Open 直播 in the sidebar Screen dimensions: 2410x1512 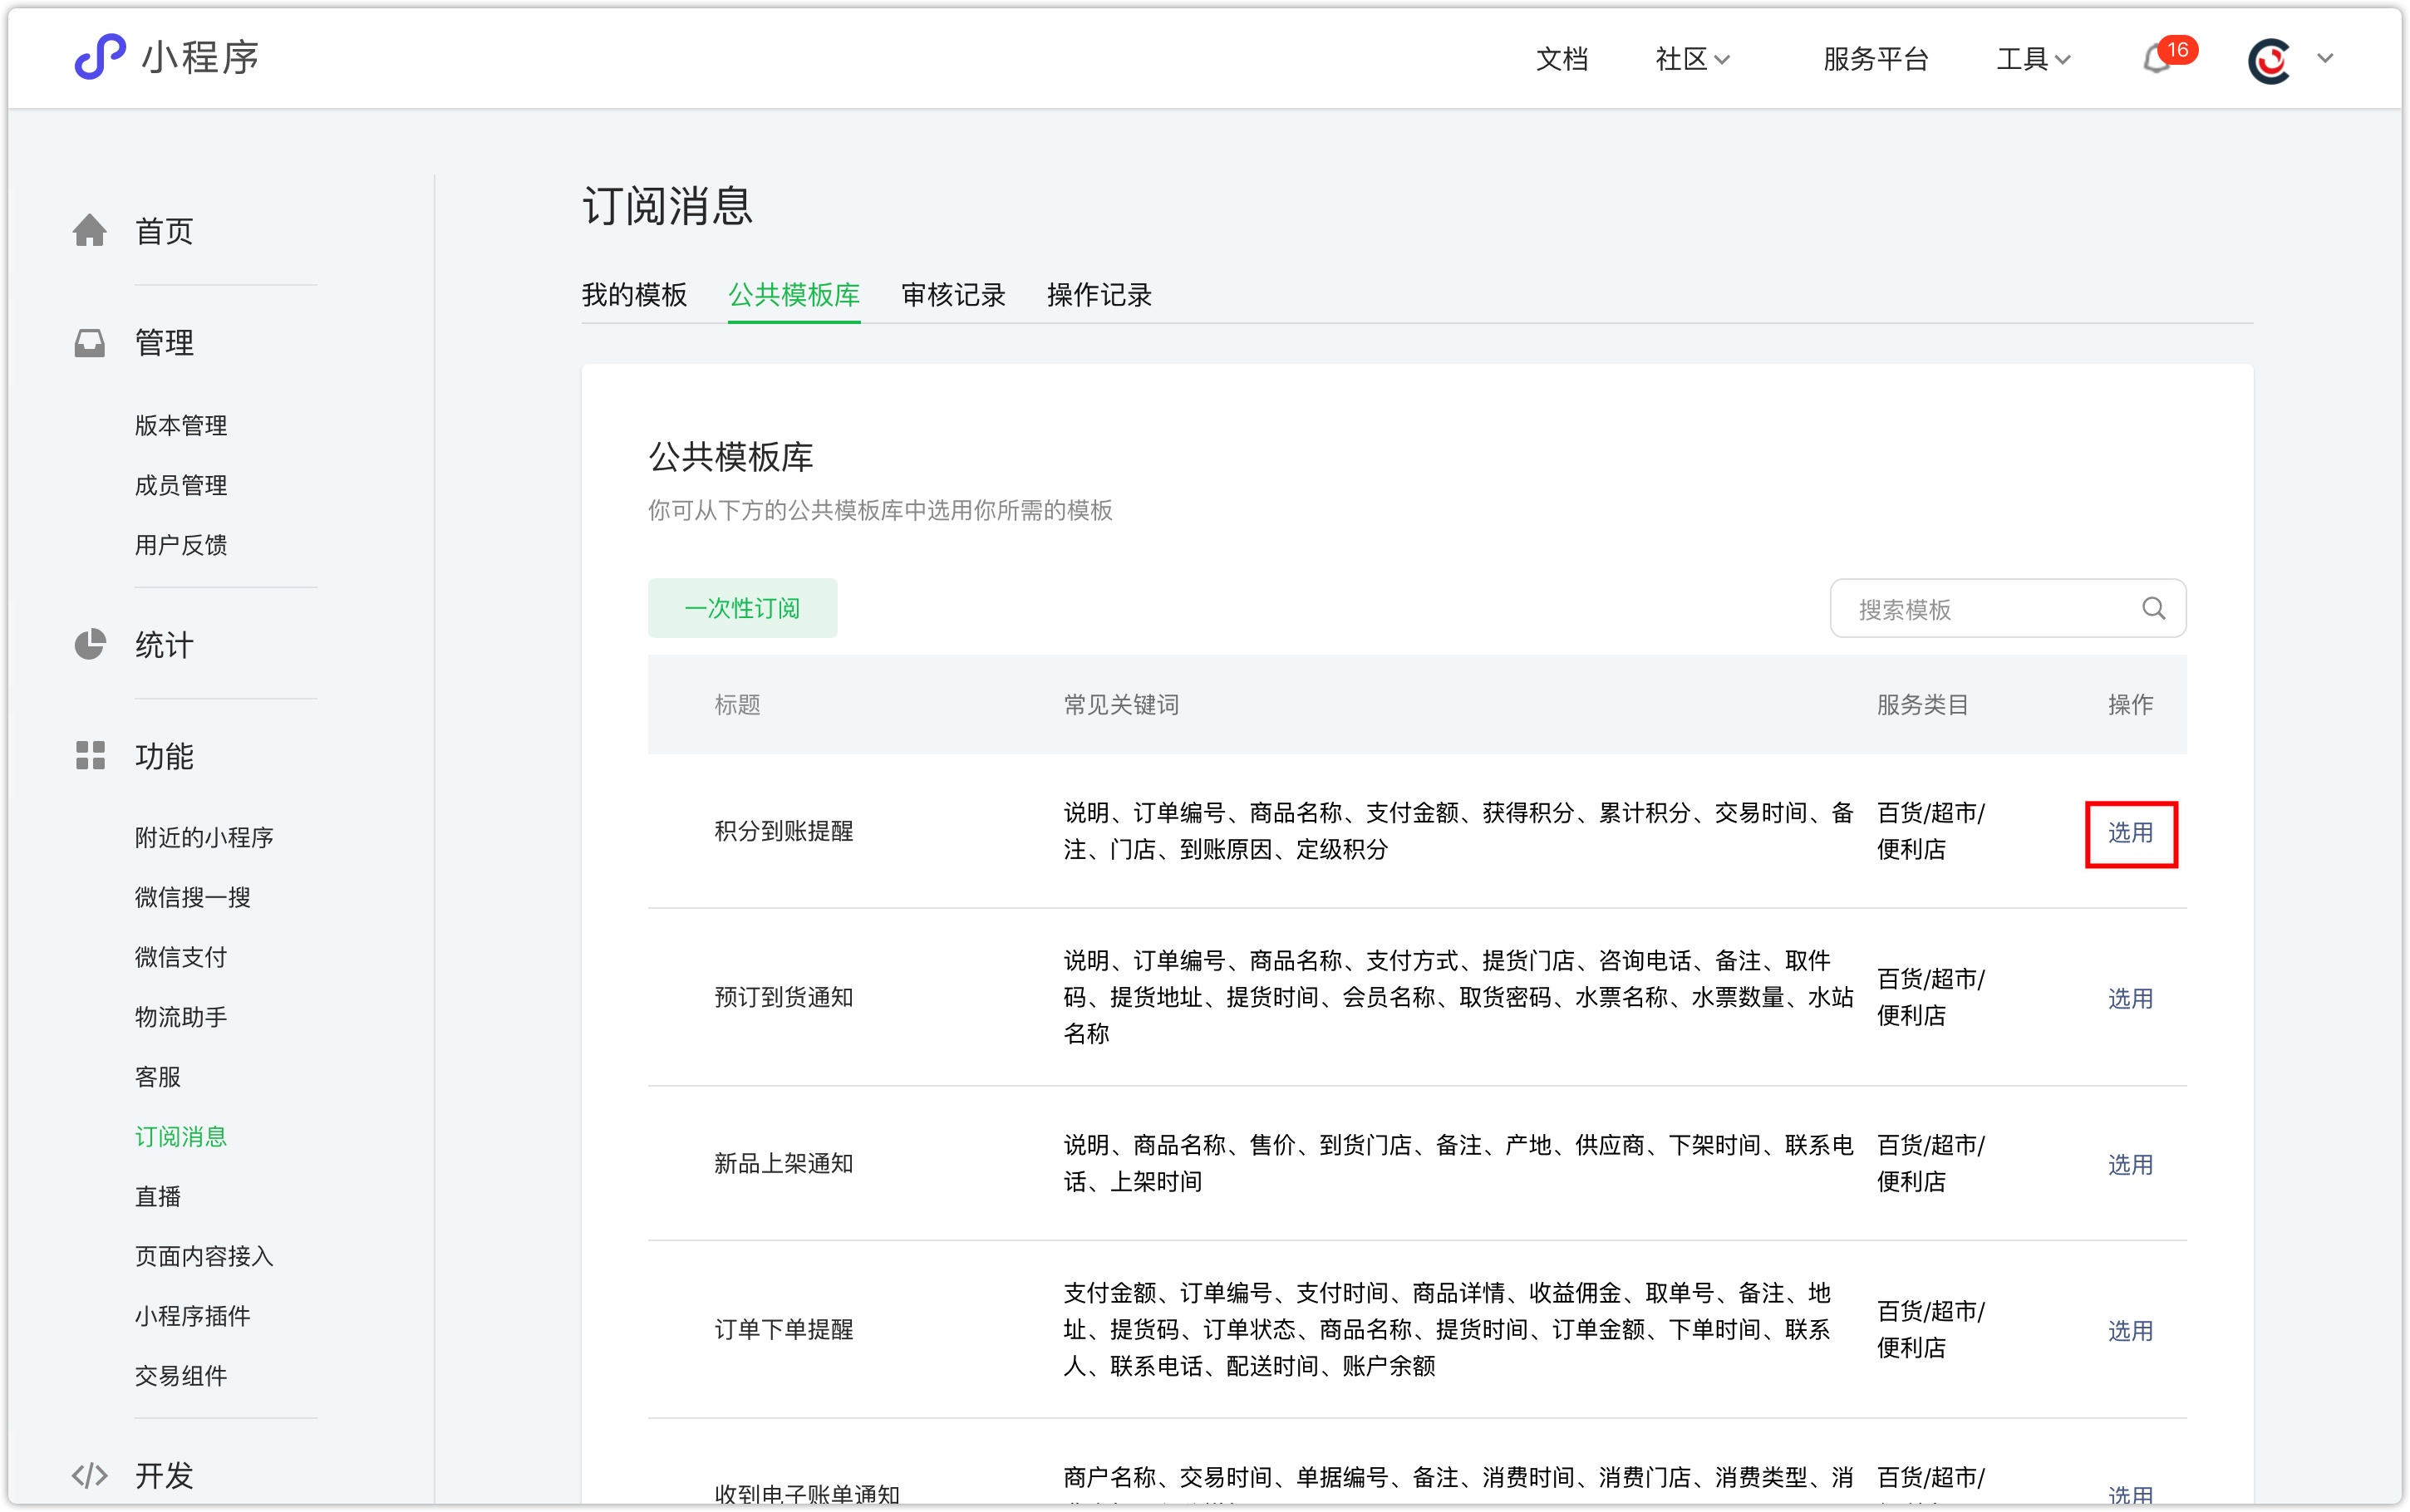click(158, 1197)
